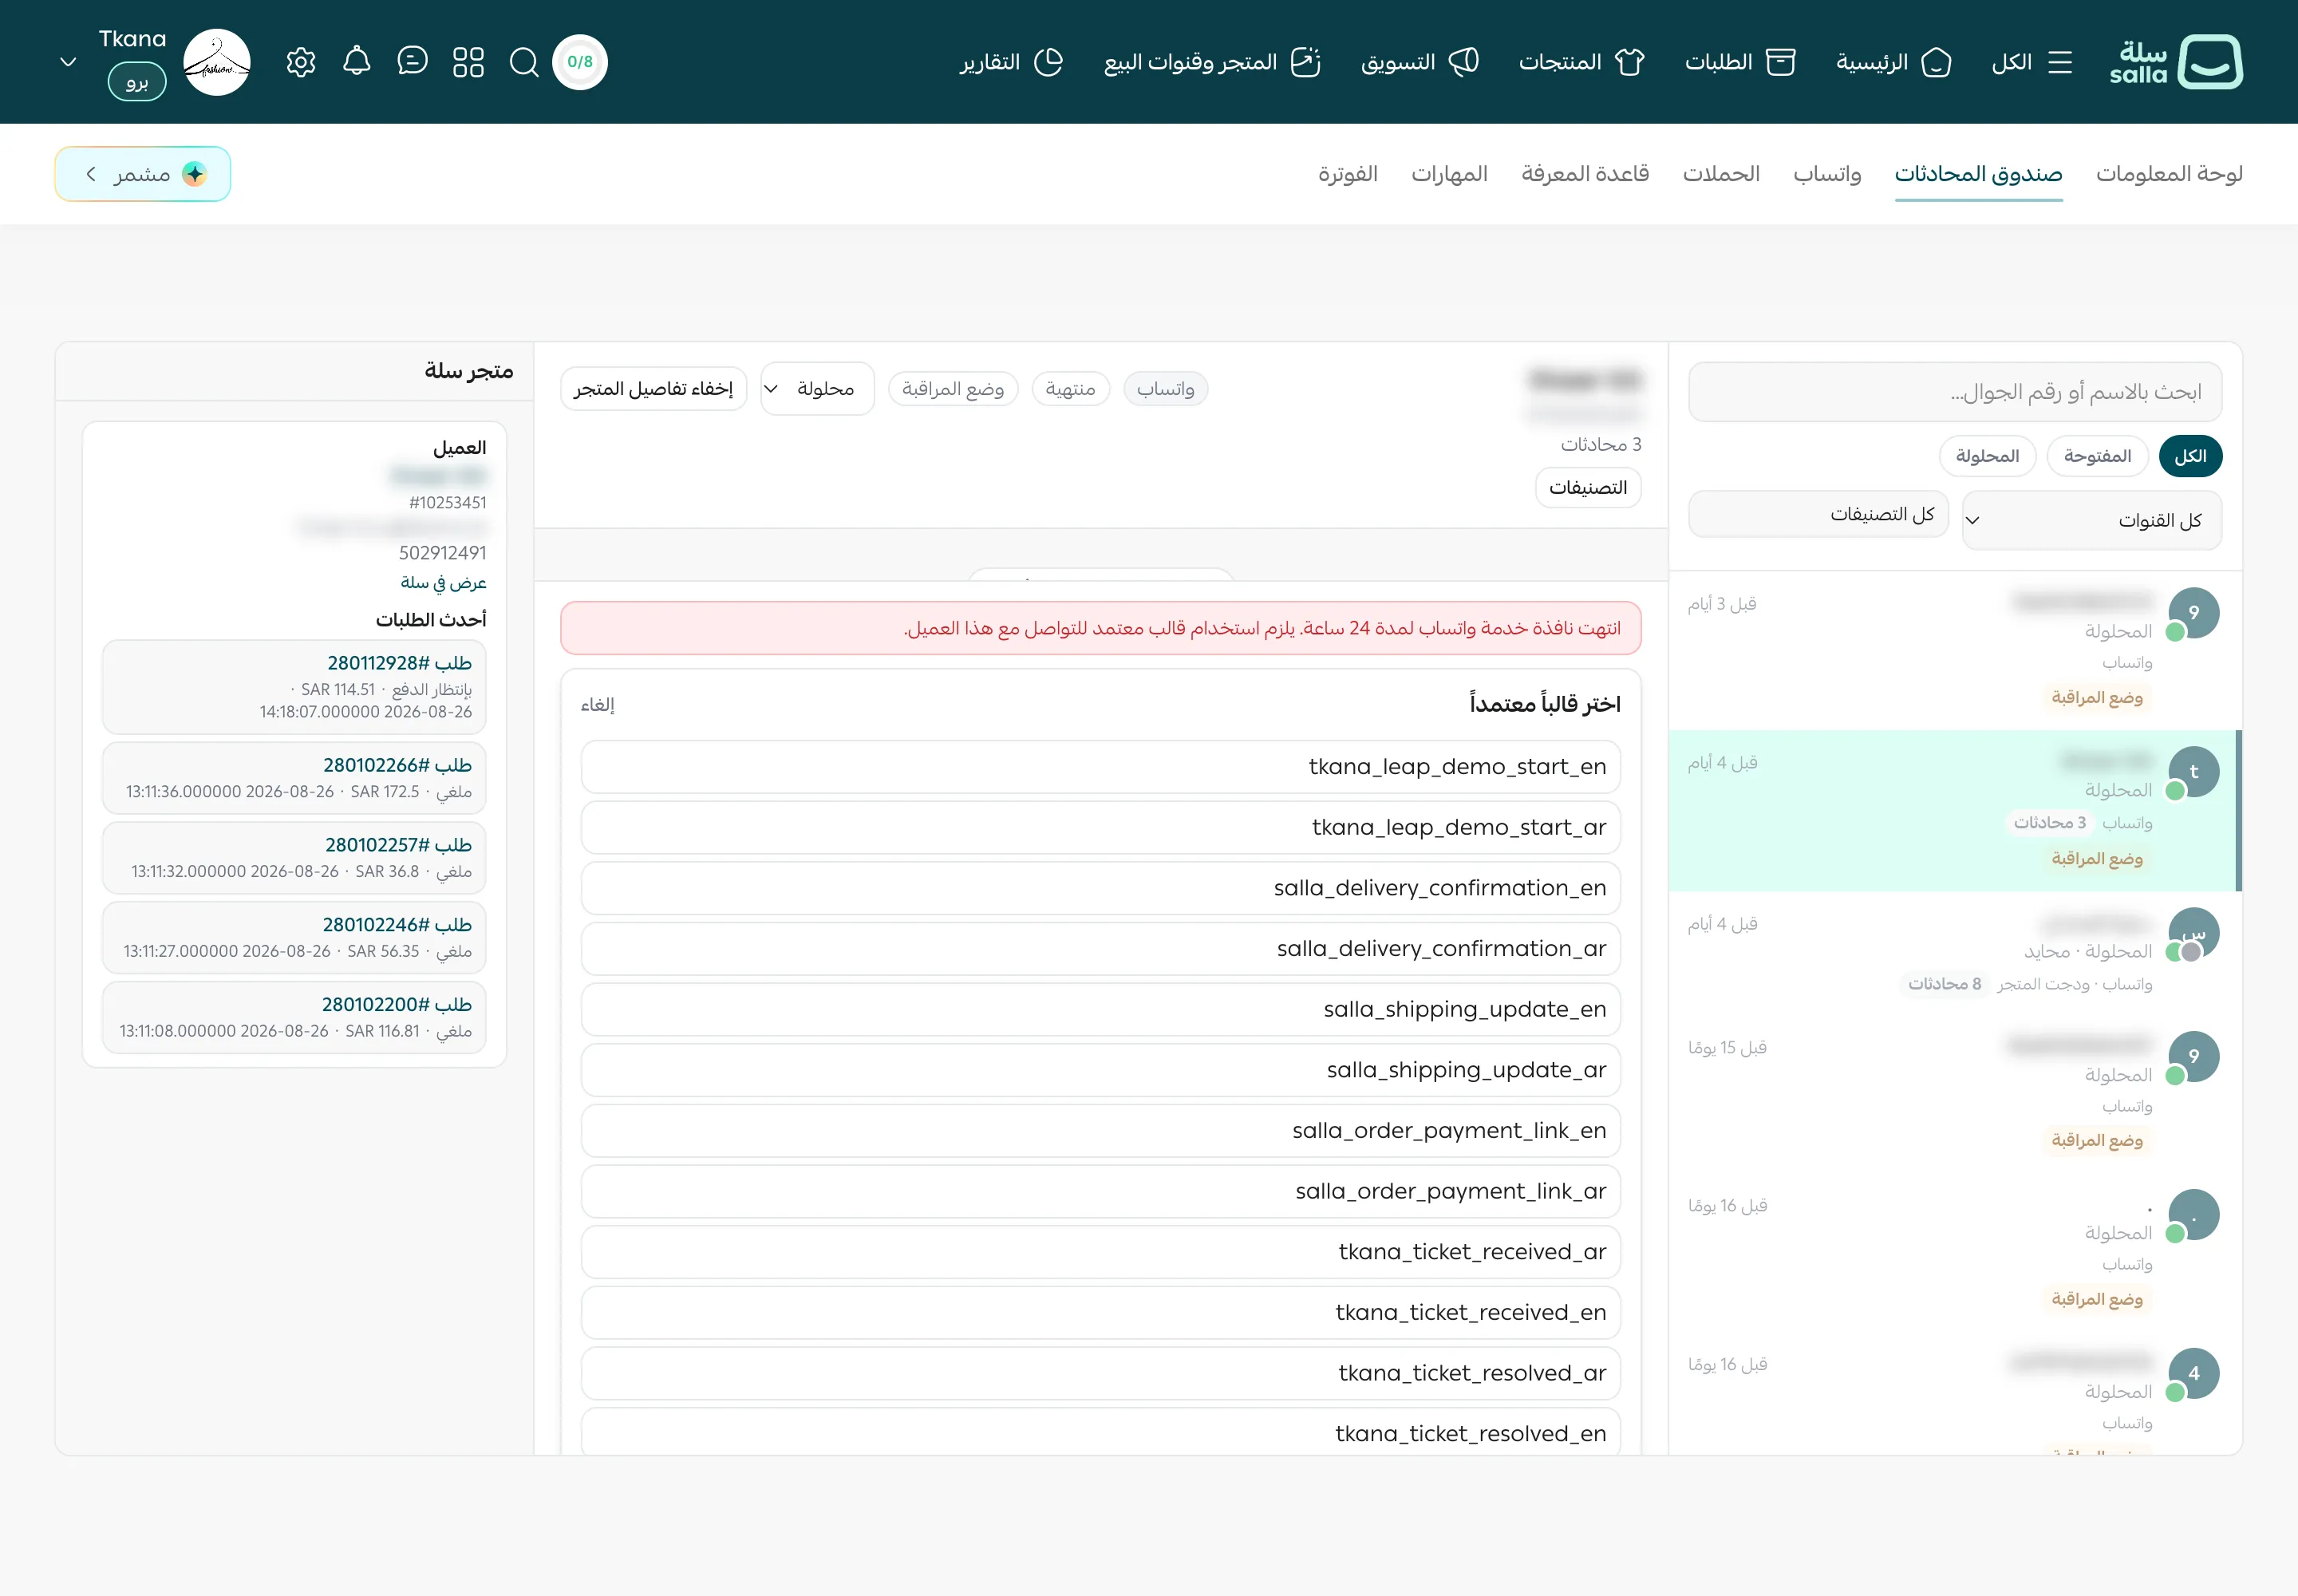
Task: Switch to المهارات tab
Action: (1449, 174)
